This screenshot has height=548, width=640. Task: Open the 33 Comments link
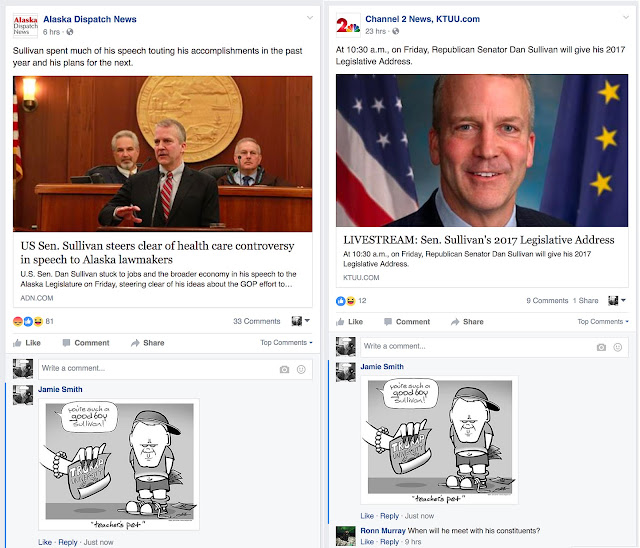257,321
